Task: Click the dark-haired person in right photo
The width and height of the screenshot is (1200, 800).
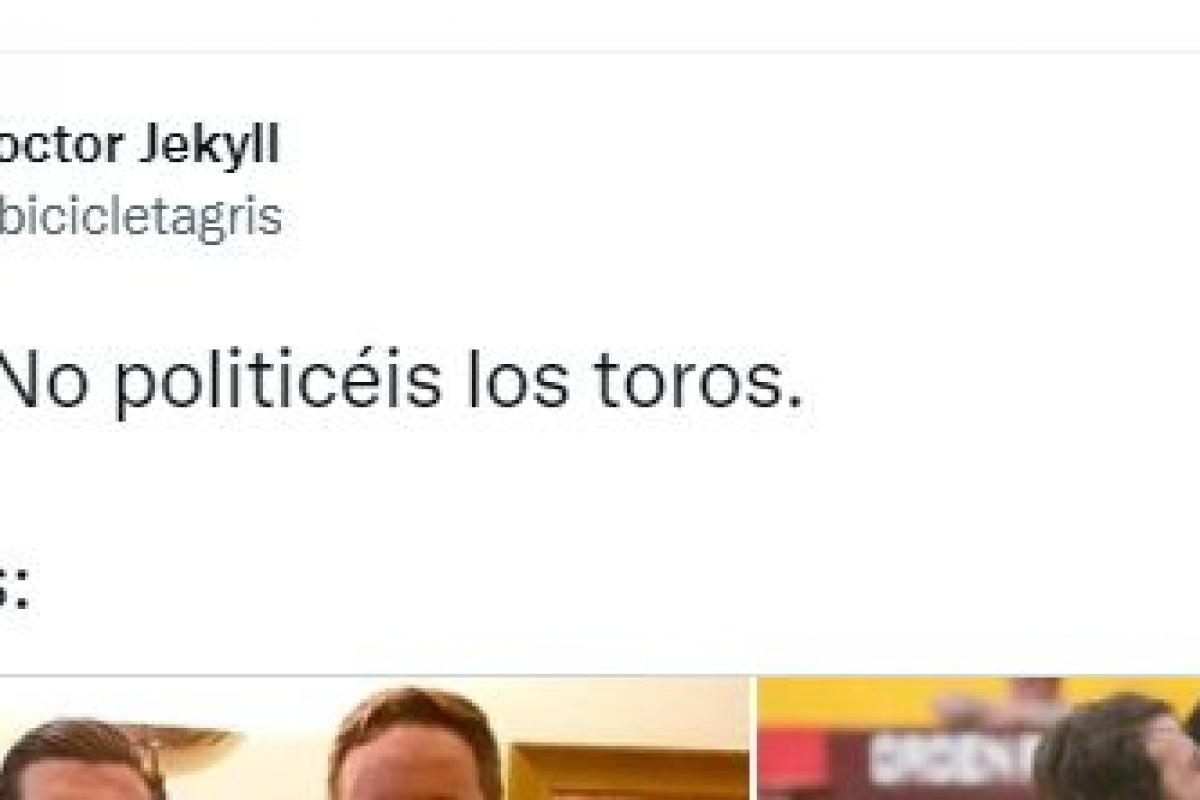Action: tap(1110, 750)
